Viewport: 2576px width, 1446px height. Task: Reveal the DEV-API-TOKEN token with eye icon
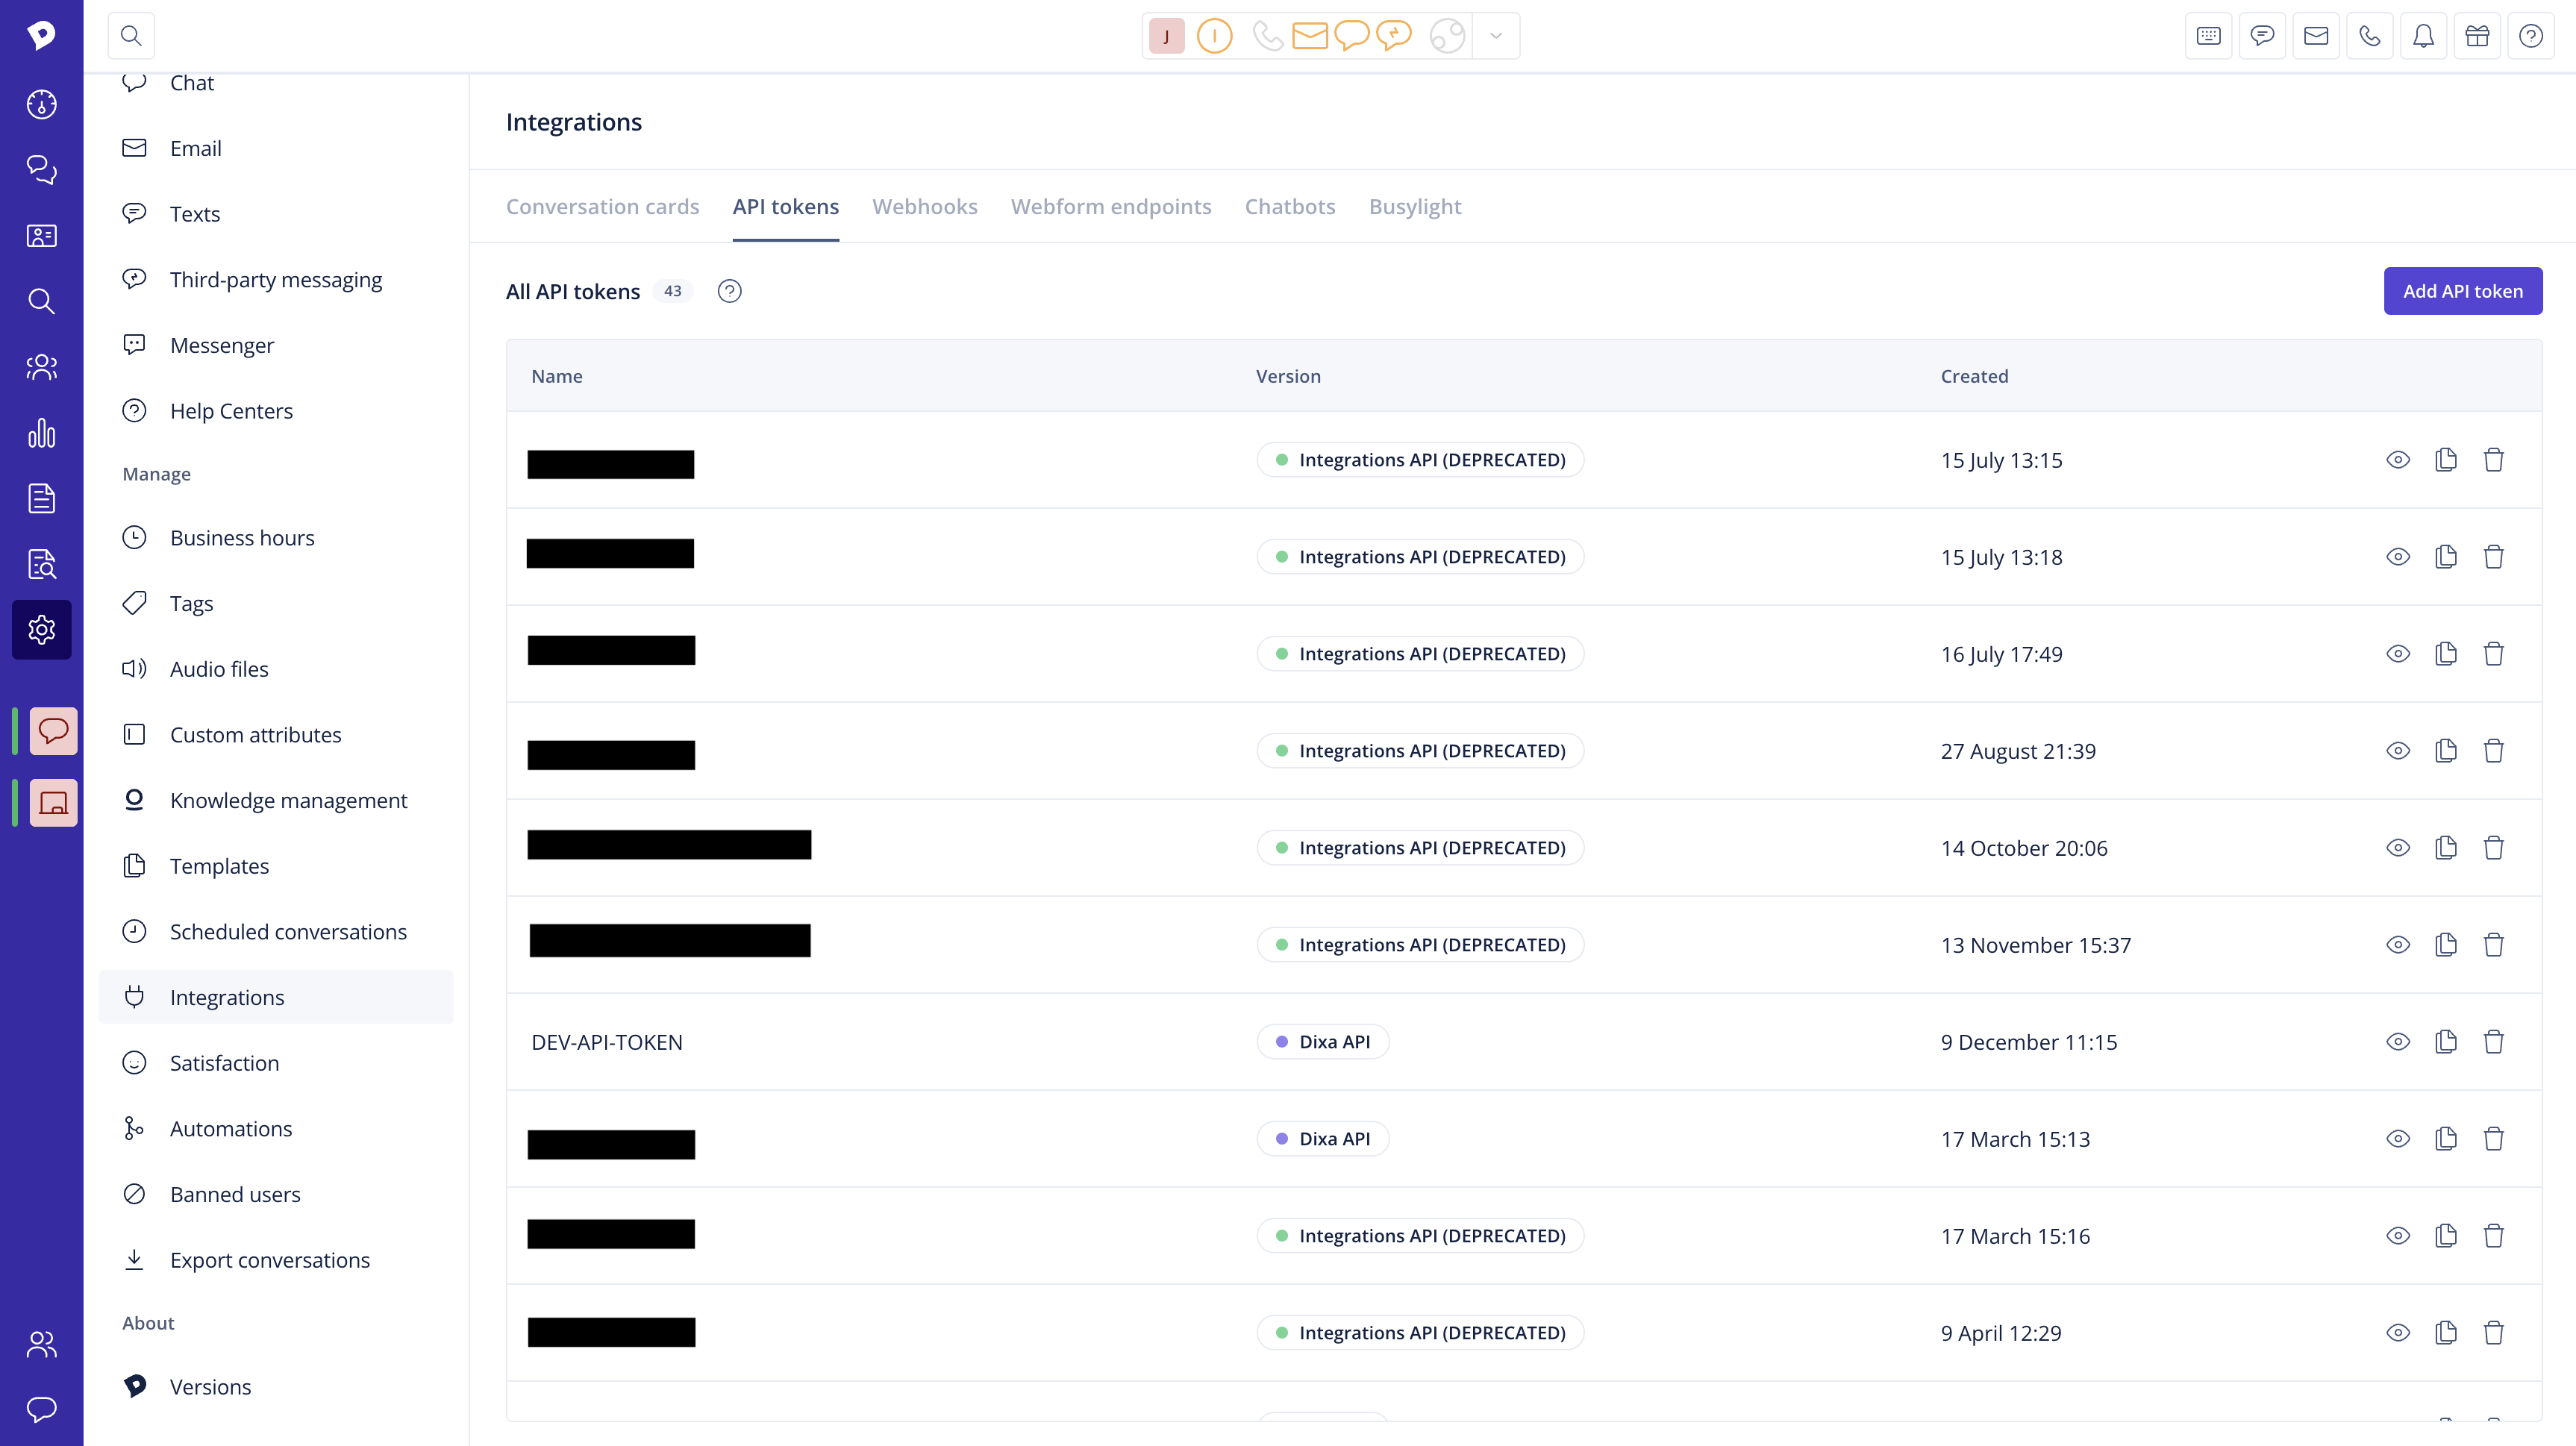pos(2398,1042)
